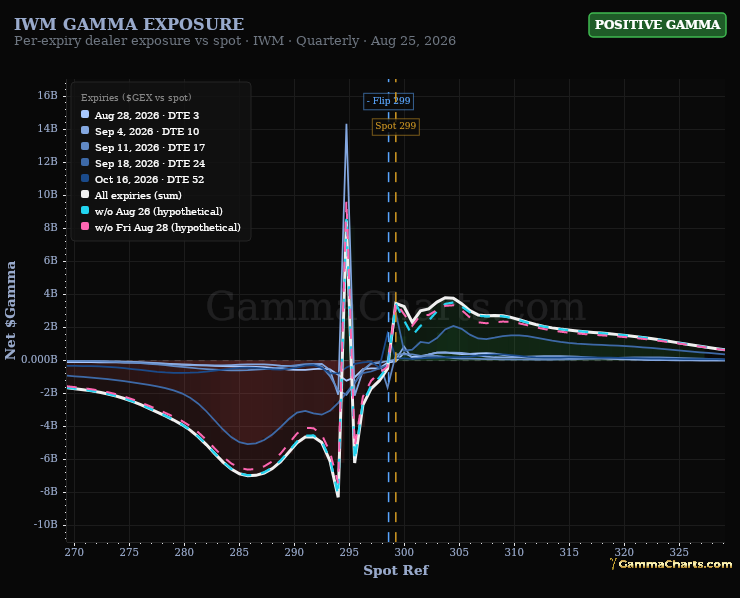Click the -2B y-axis tick label

(x=49, y=393)
